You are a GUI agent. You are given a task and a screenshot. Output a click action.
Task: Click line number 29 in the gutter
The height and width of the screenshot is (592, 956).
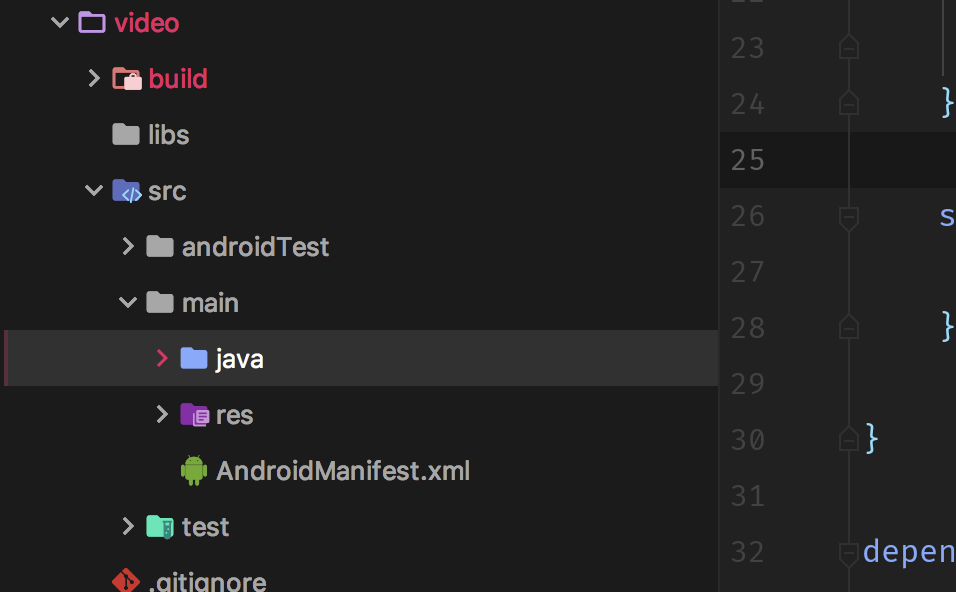(x=747, y=384)
